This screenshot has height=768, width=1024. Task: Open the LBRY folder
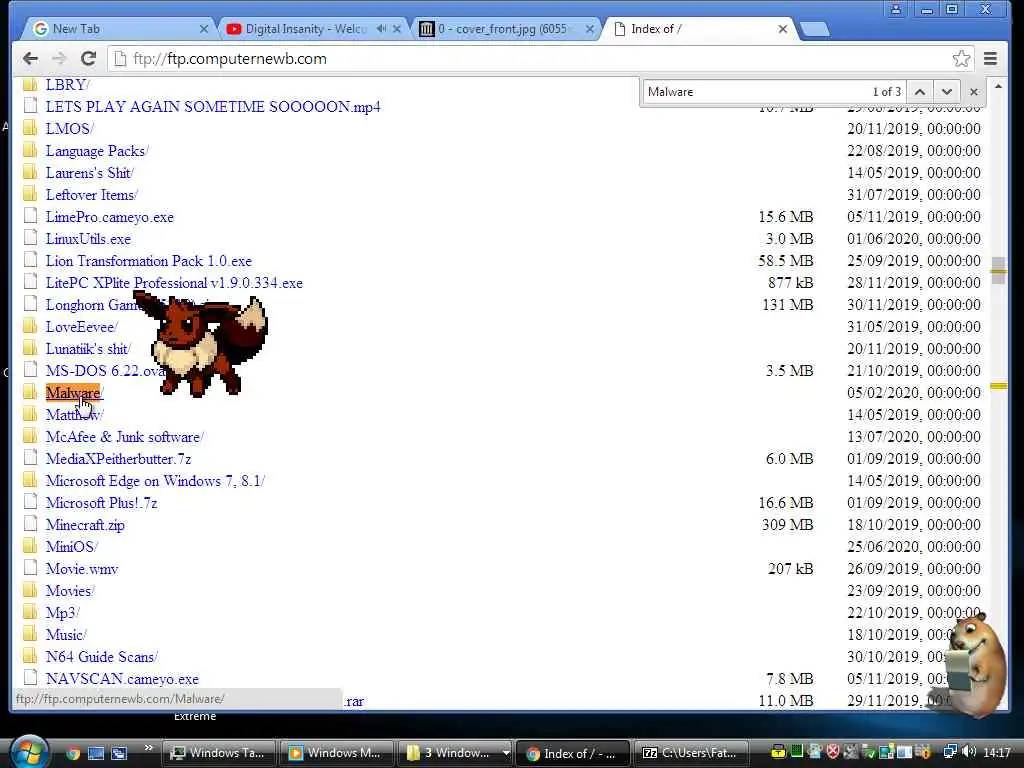[67, 85]
